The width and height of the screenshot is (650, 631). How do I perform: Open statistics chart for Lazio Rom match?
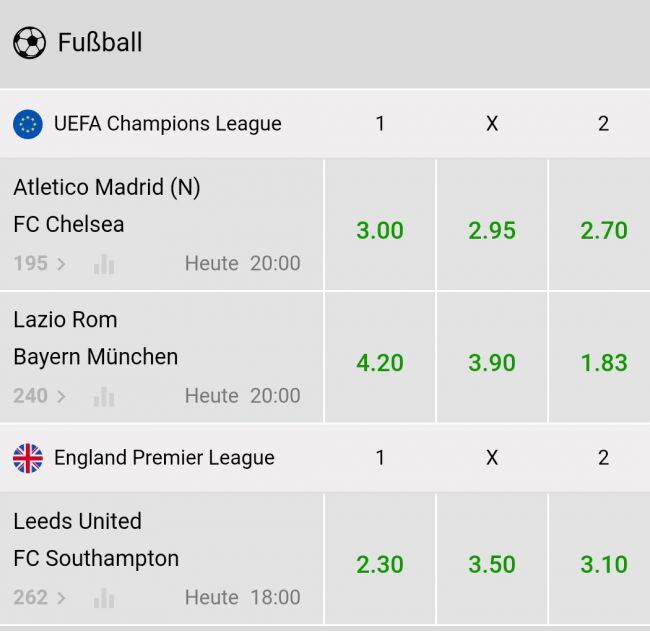coord(104,396)
